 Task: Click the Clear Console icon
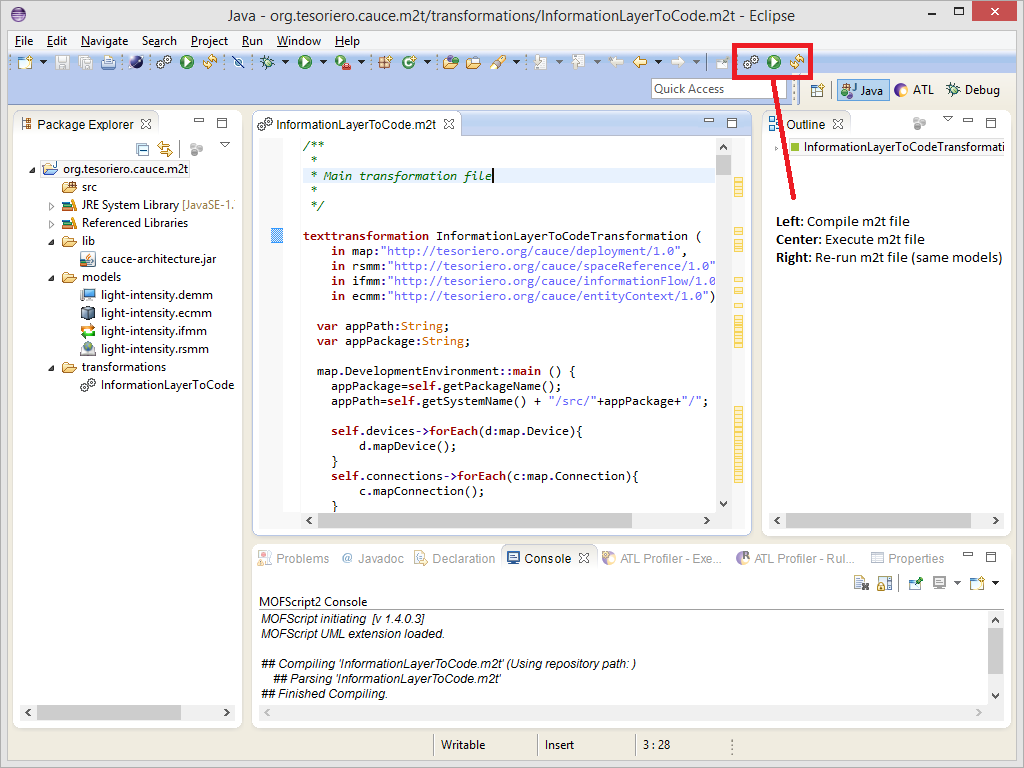coord(860,583)
